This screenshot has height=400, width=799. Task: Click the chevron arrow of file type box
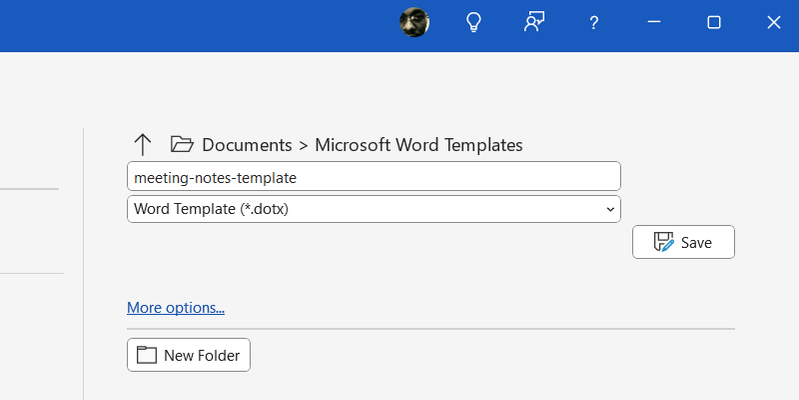pyautogui.click(x=610, y=209)
